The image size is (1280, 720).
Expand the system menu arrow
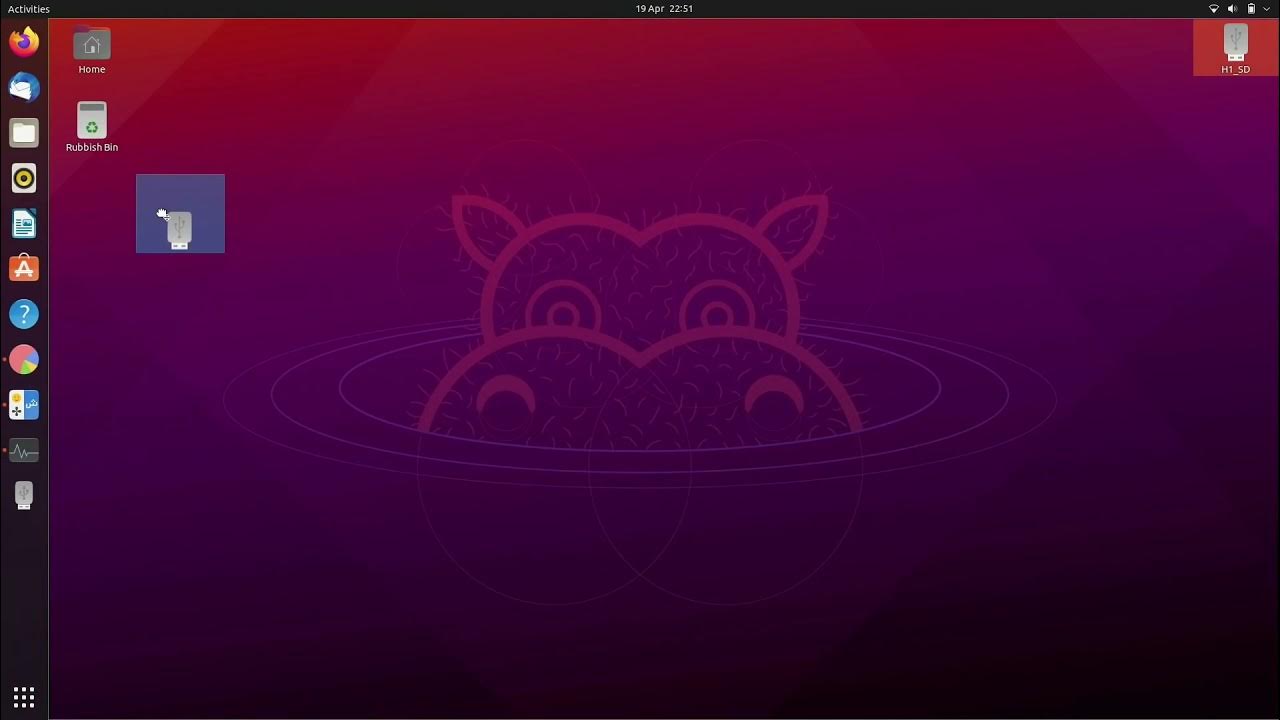[1266, 9]
